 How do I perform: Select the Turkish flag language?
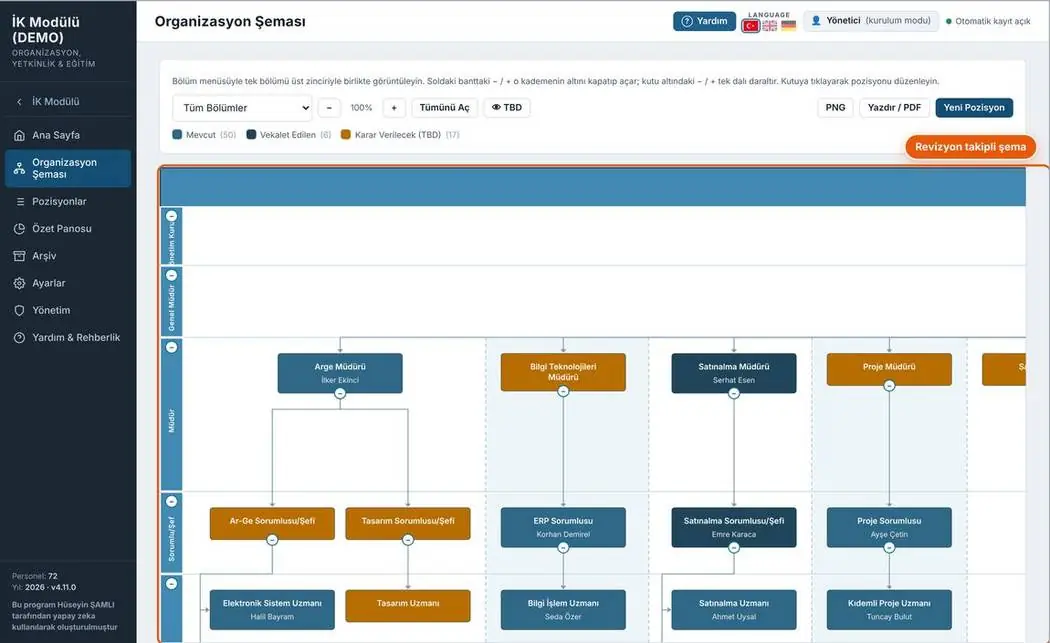click(x=751, y=25)
